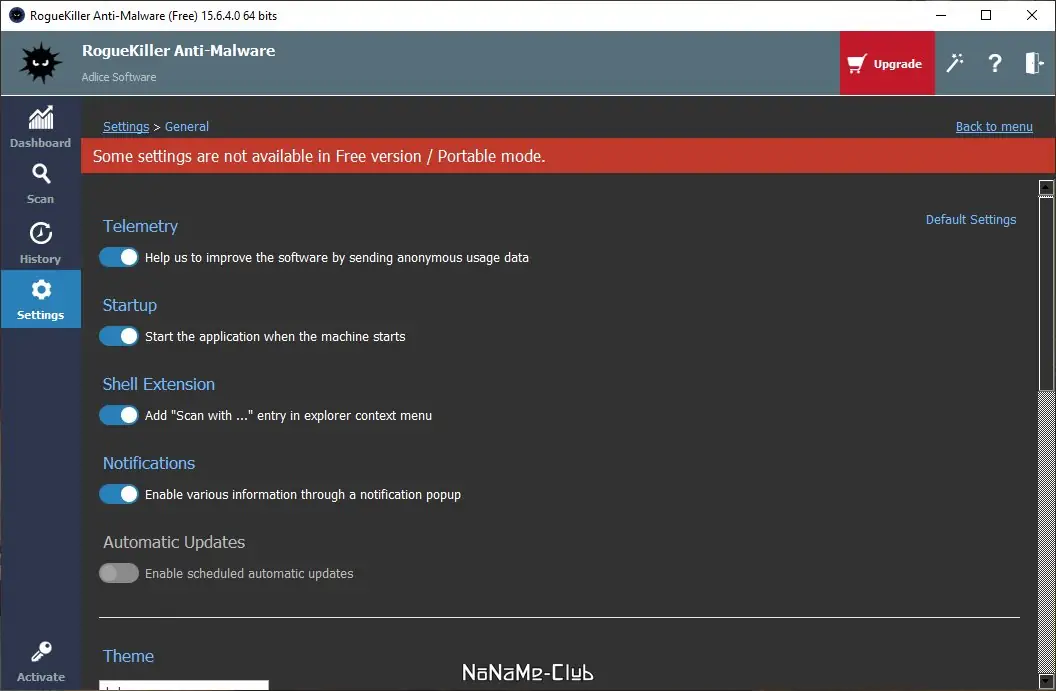Minimize the RogueKiller window
Image resolution: width=1056 pixels, height=691 pixels.
point(941,15)
